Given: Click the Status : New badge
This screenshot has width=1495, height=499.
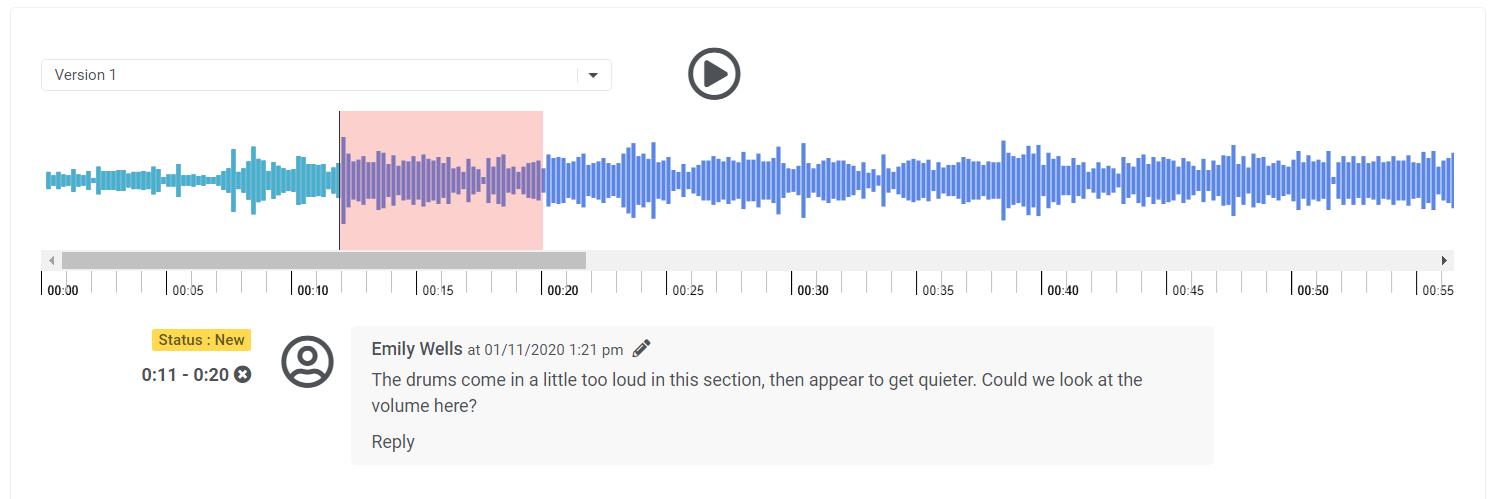Looking at the screenshot, I should click(201, 340).
